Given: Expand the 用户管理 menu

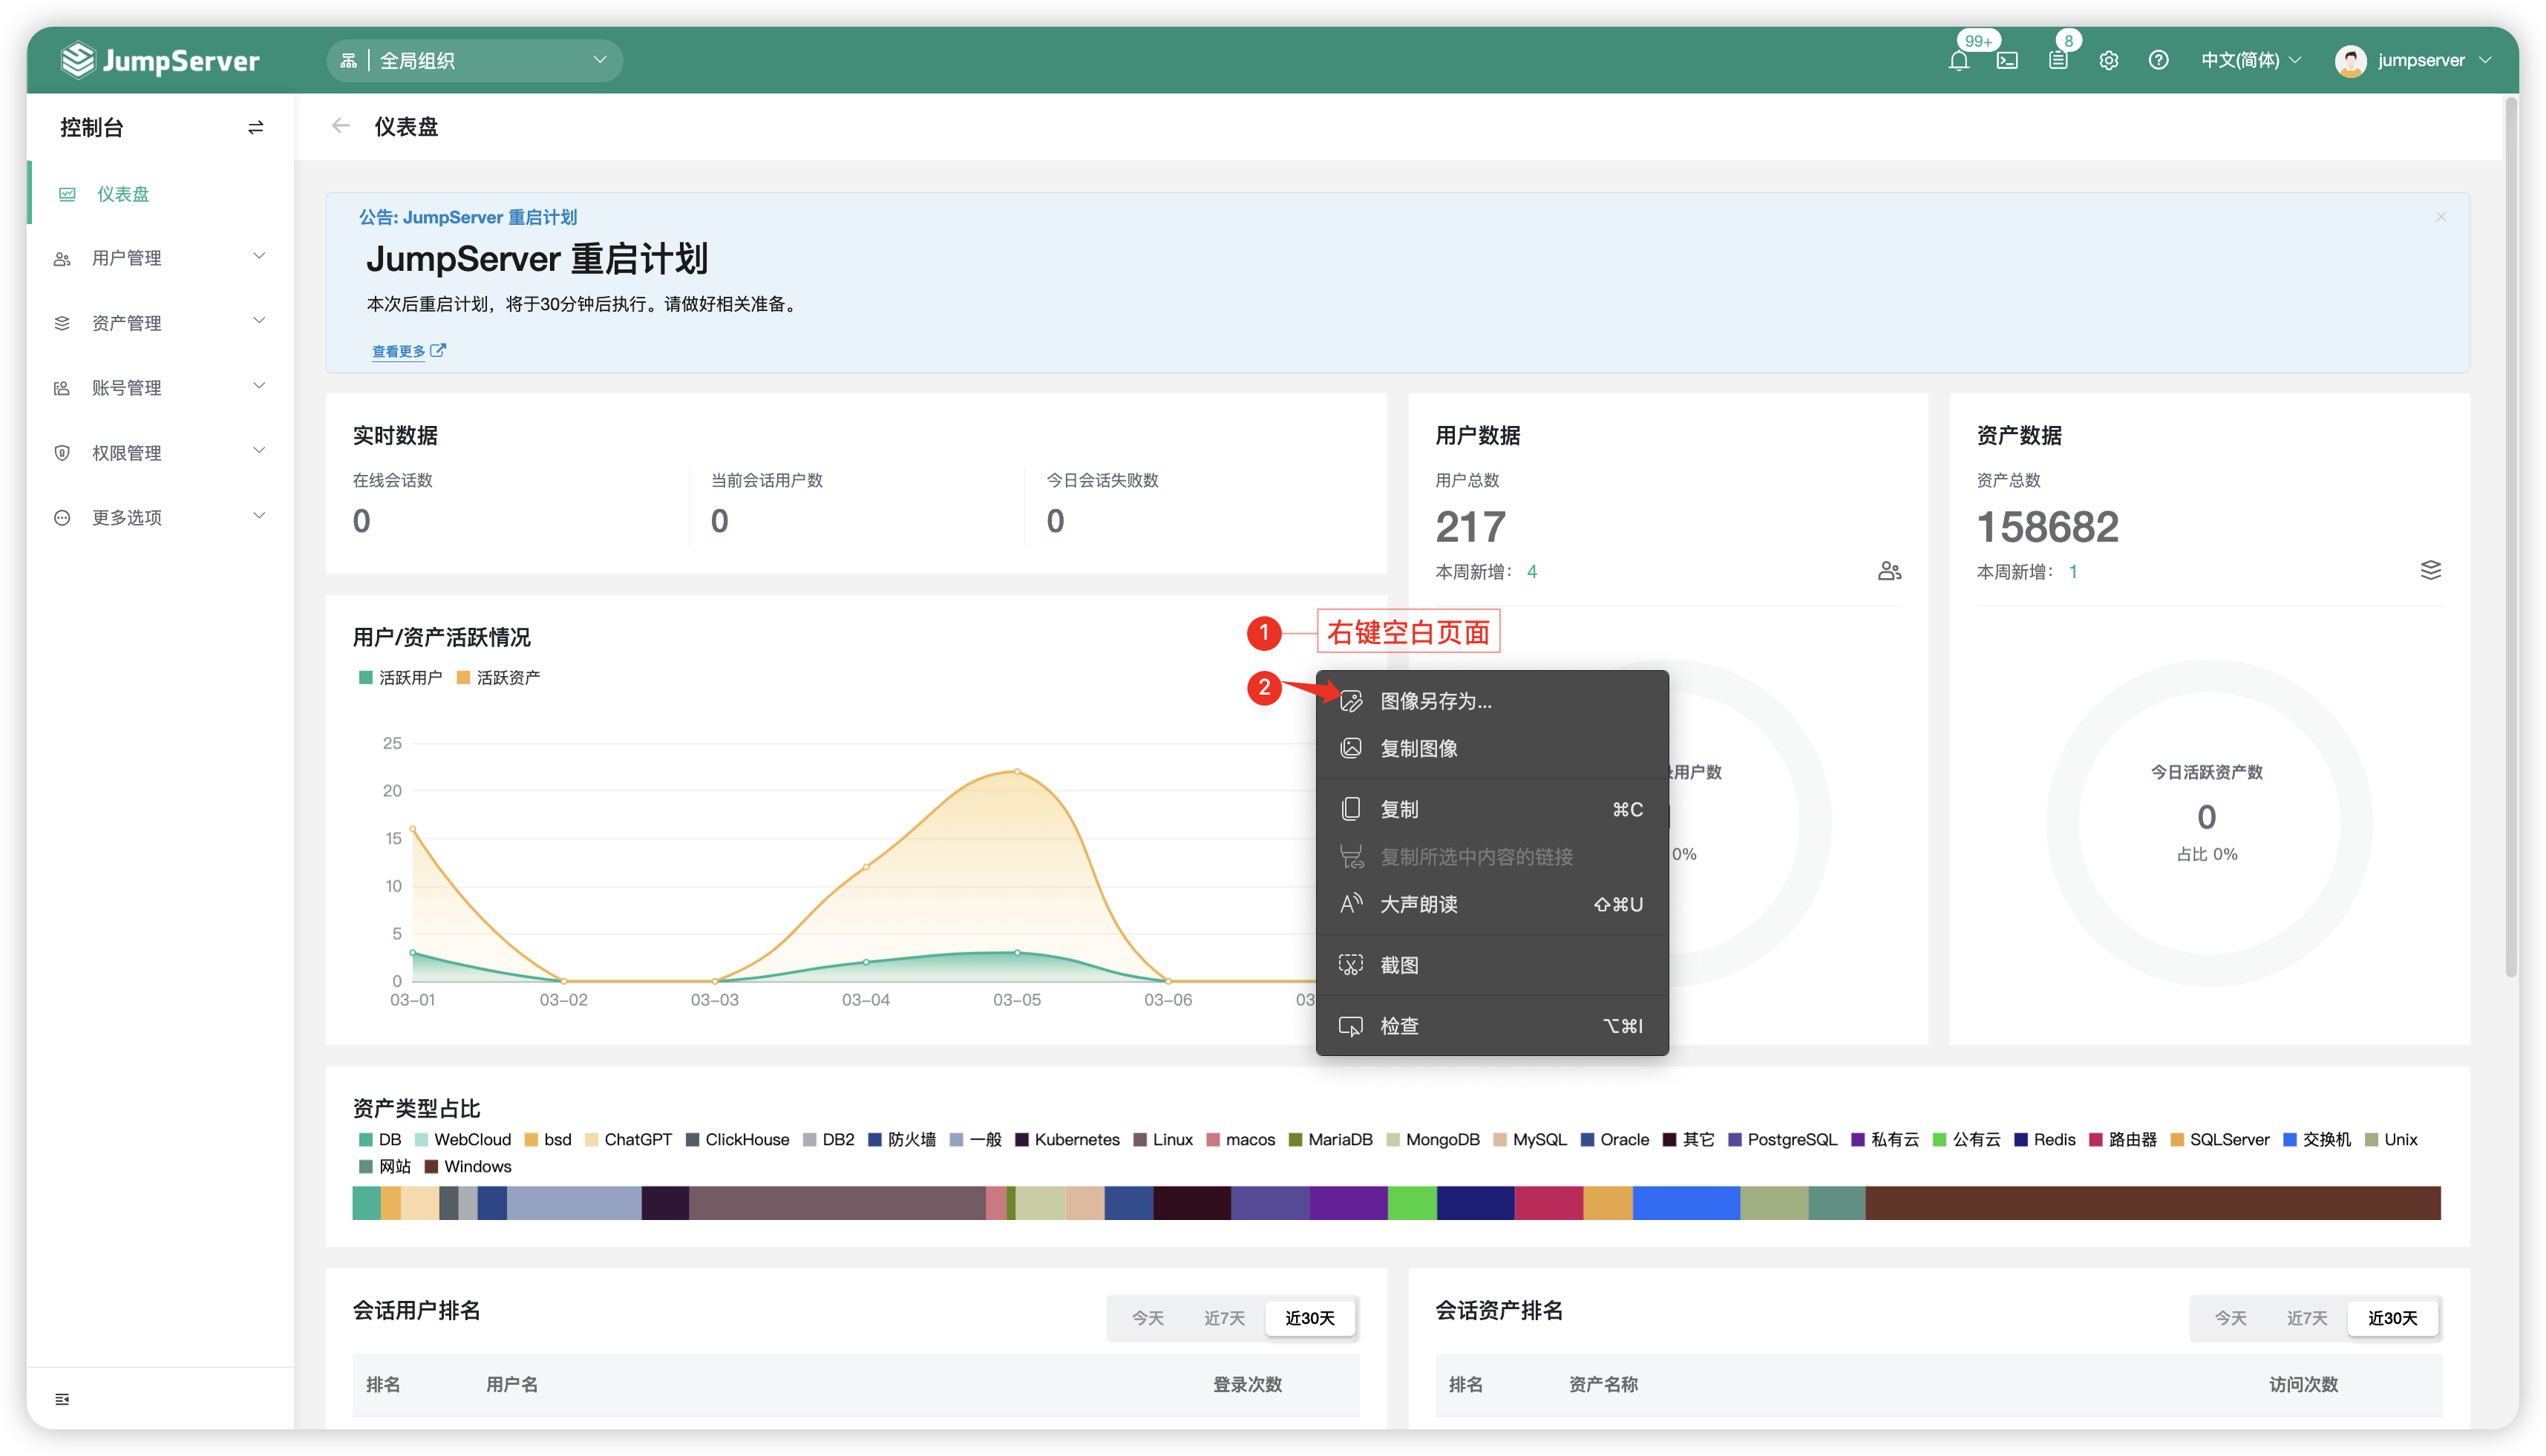Looking at the screenshot, I should pos(160,257).
